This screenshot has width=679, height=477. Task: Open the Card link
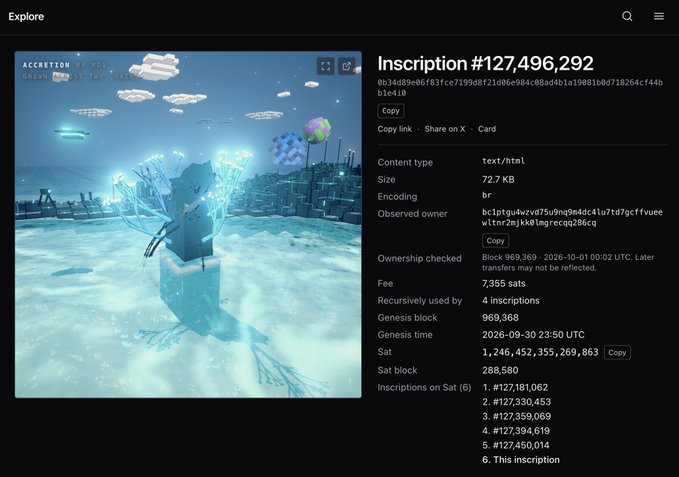487,129
